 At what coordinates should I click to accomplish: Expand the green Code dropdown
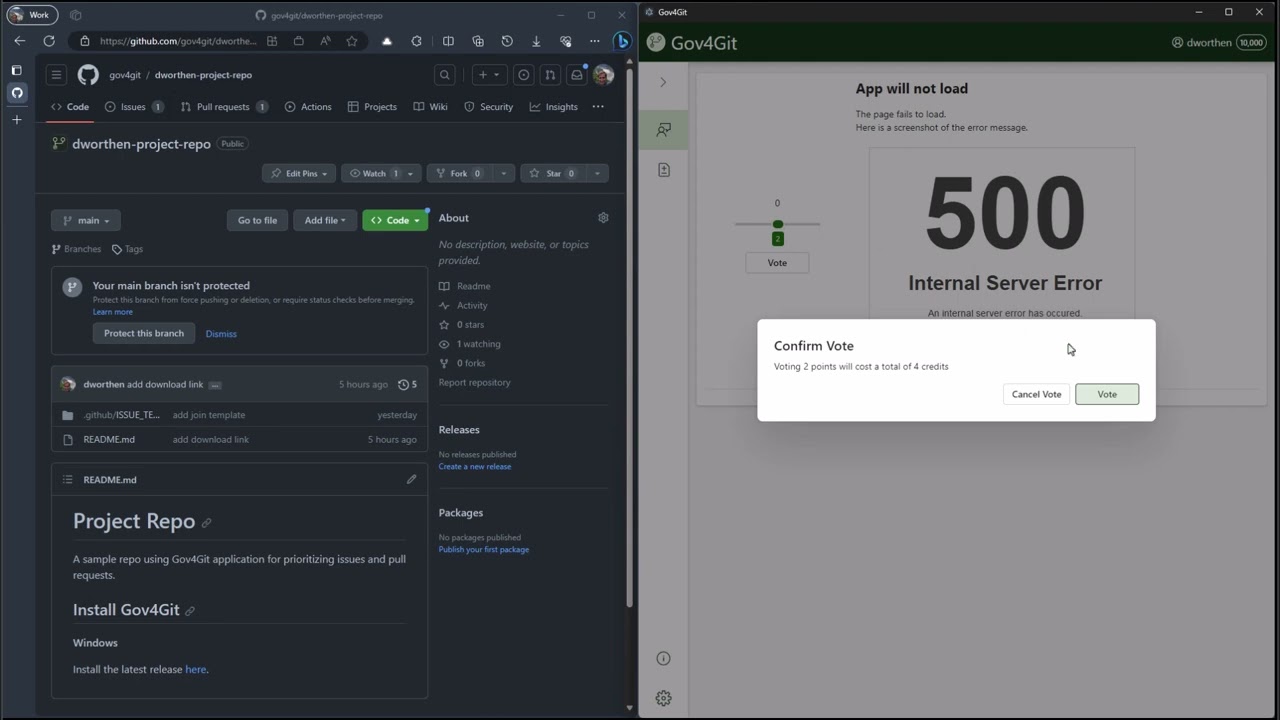395,220
